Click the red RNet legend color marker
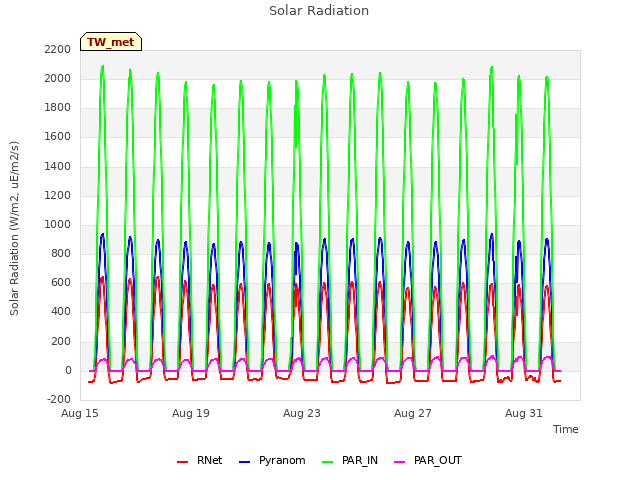The image size is (640, 480). tap(182, 462)
